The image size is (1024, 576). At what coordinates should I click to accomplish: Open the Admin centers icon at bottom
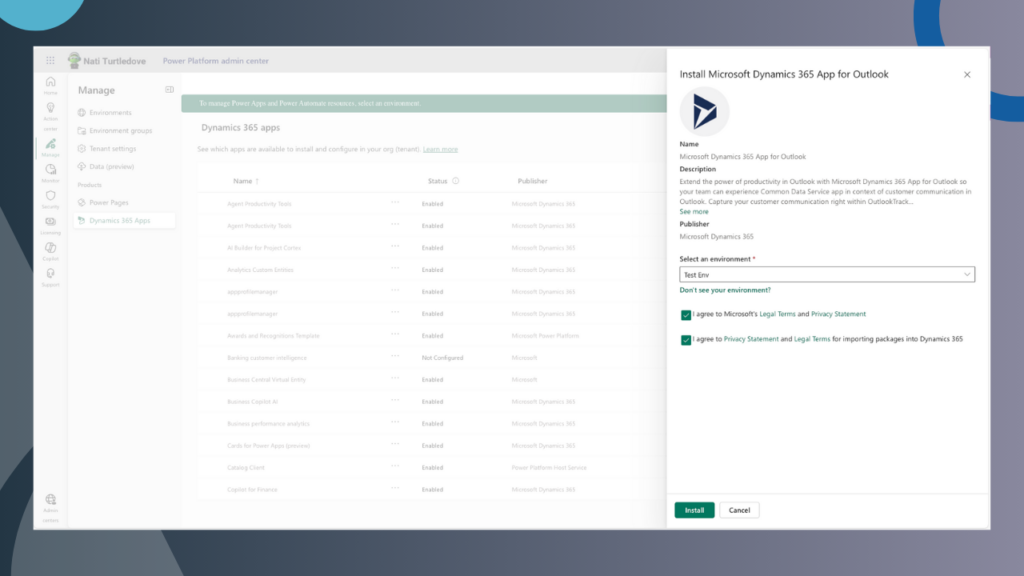tap(51, 500)
